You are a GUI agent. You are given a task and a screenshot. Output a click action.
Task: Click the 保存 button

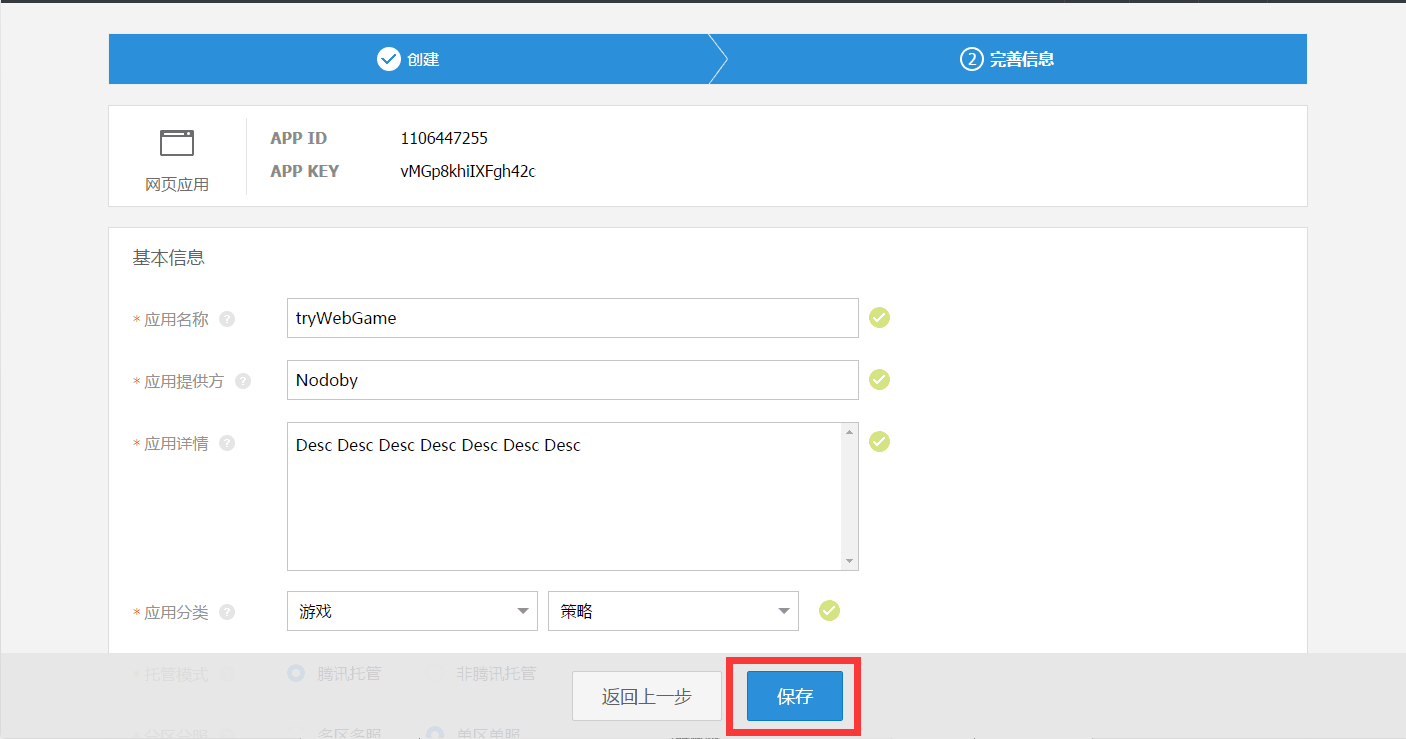(x=795, y=697)
